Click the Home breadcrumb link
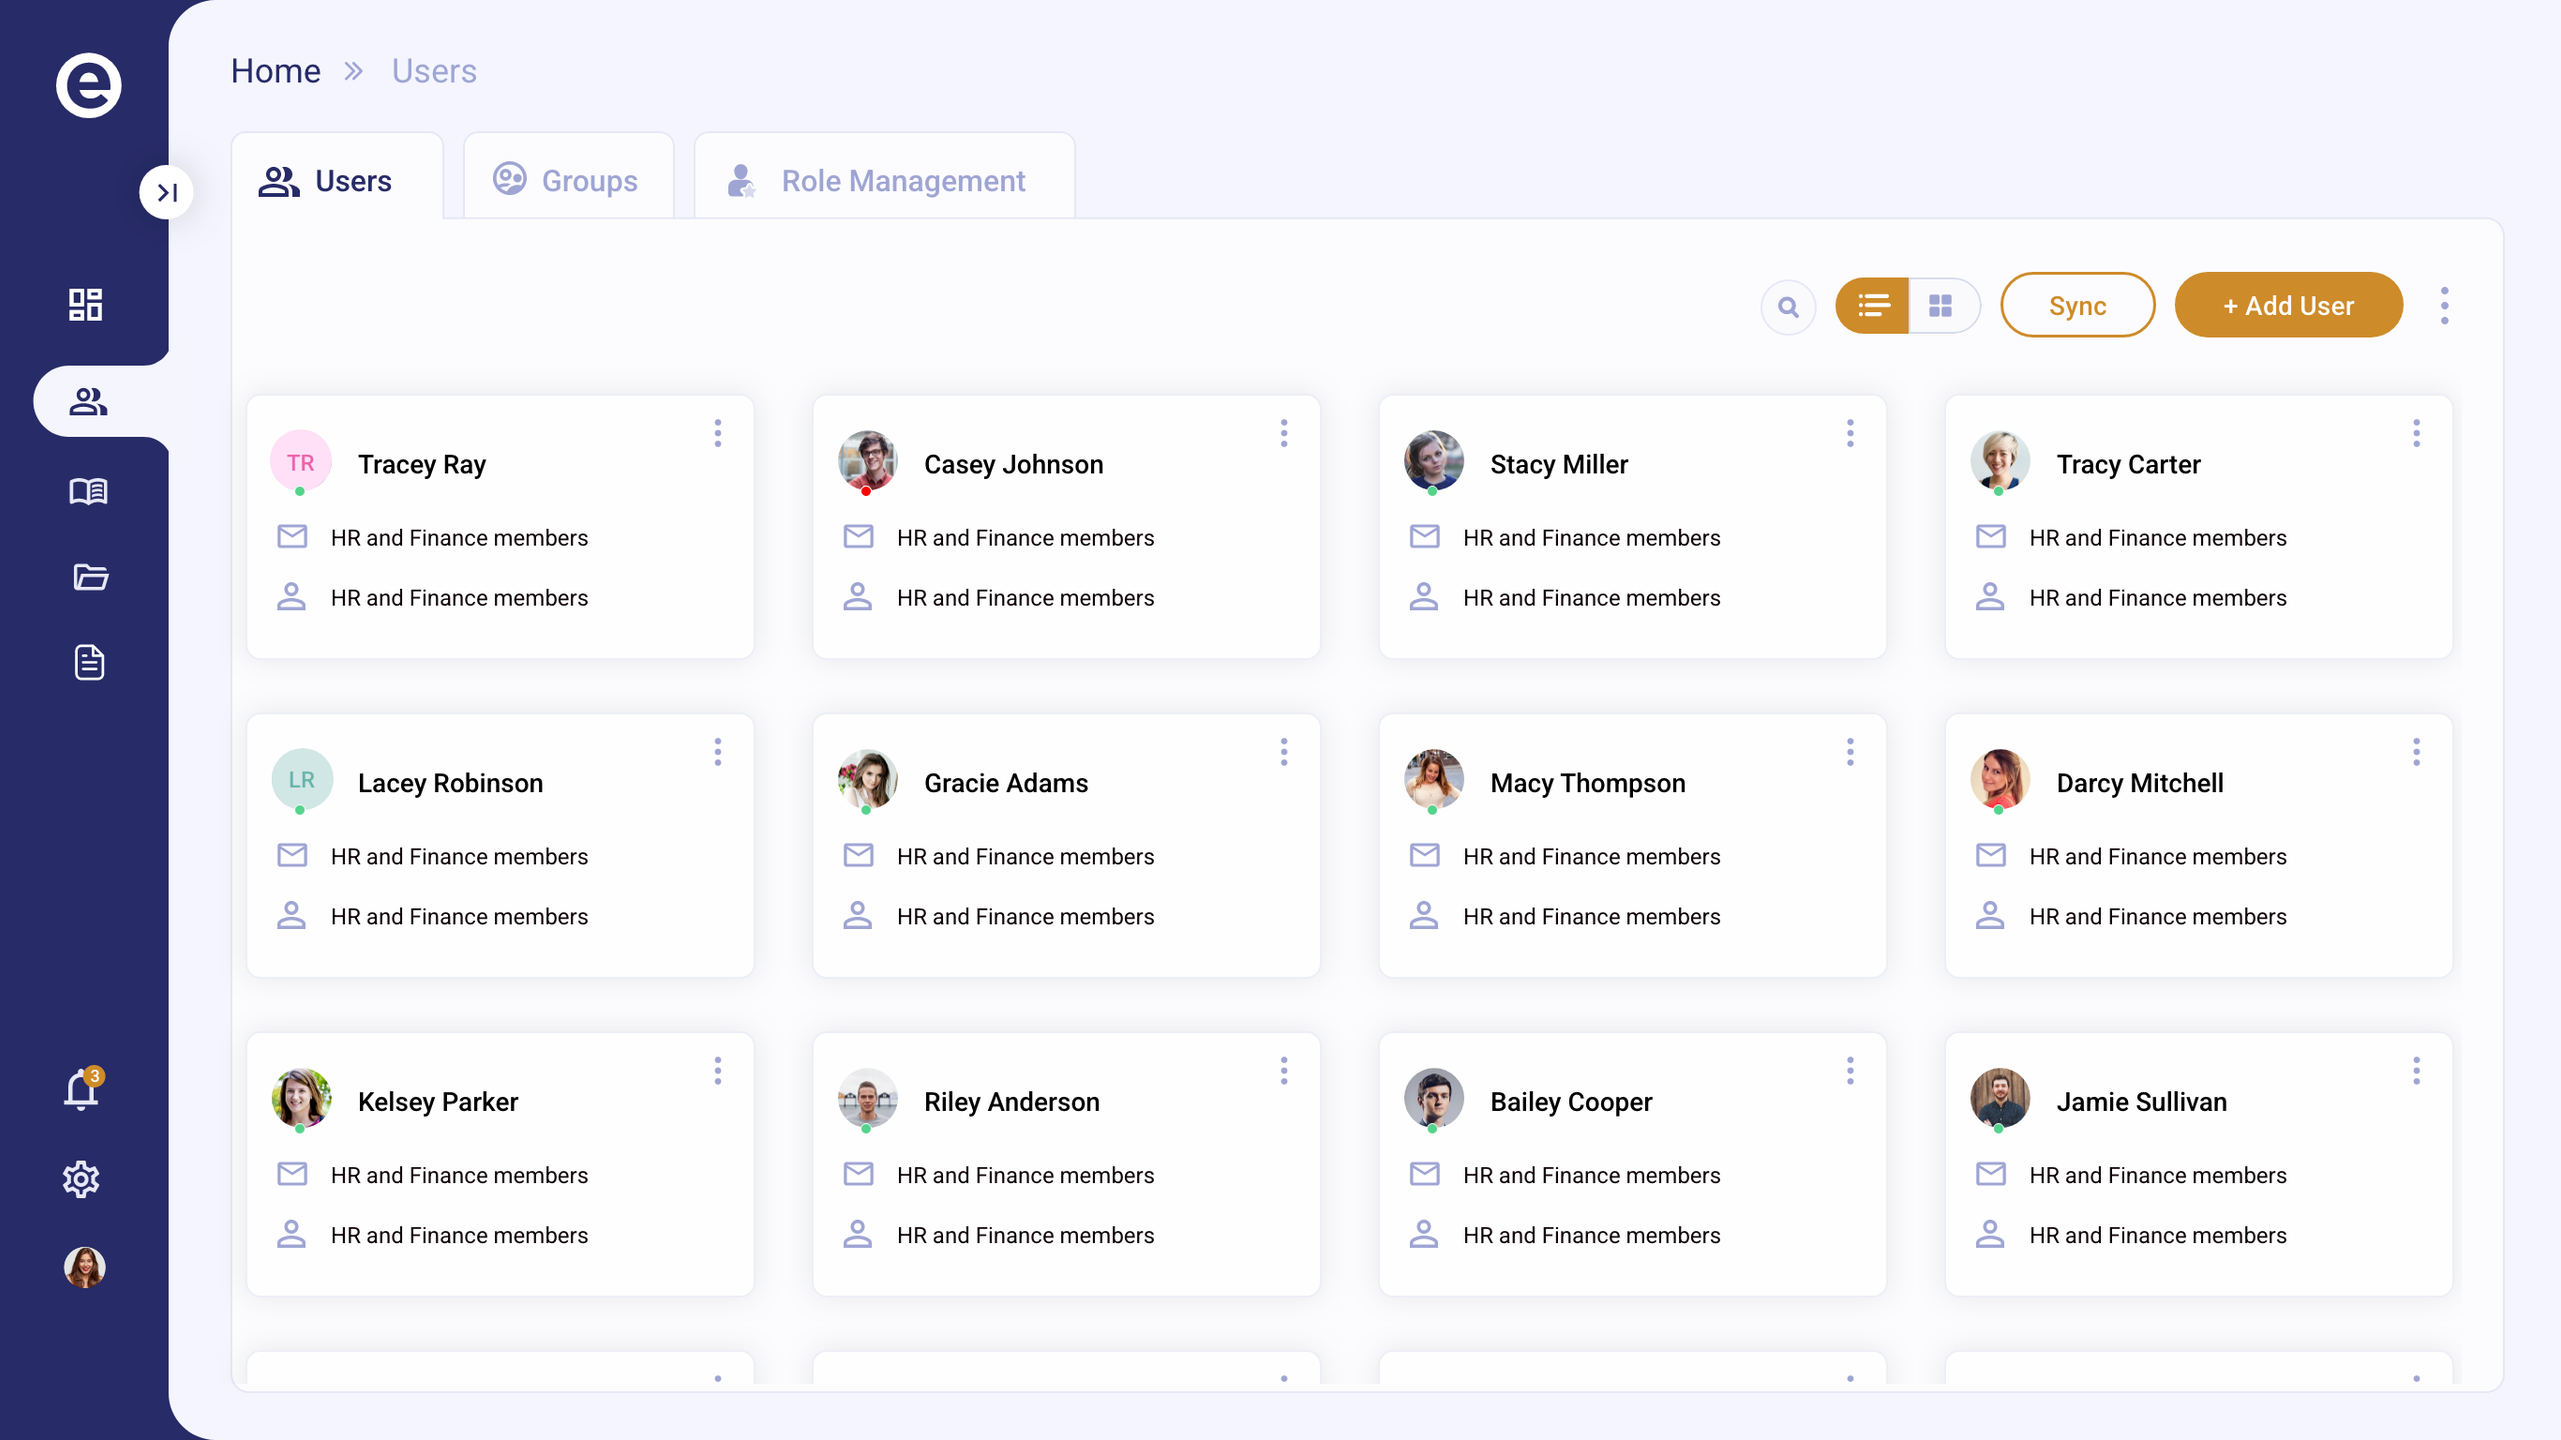 click(275, 71)
